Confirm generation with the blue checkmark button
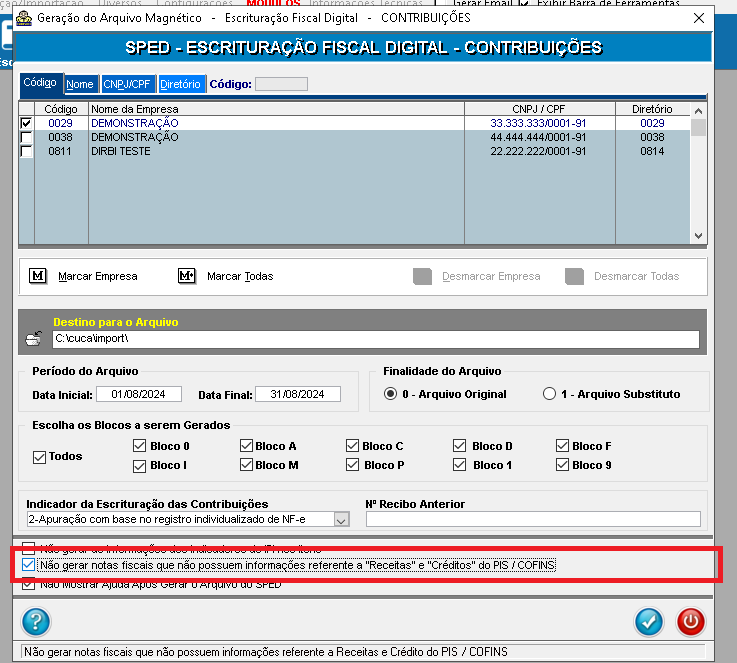Screen dimensions: 737x663 pyautogui.click(x=649, y=622)
